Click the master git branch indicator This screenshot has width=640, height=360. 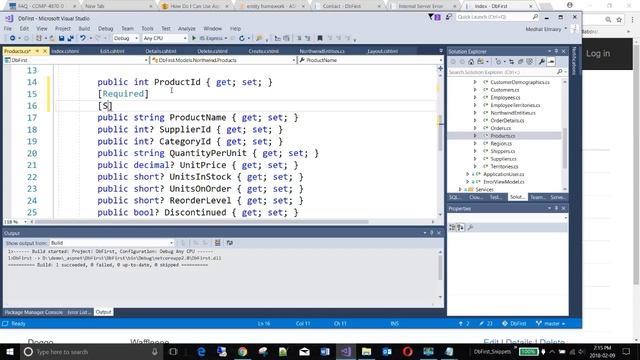(x=551, y=324)
